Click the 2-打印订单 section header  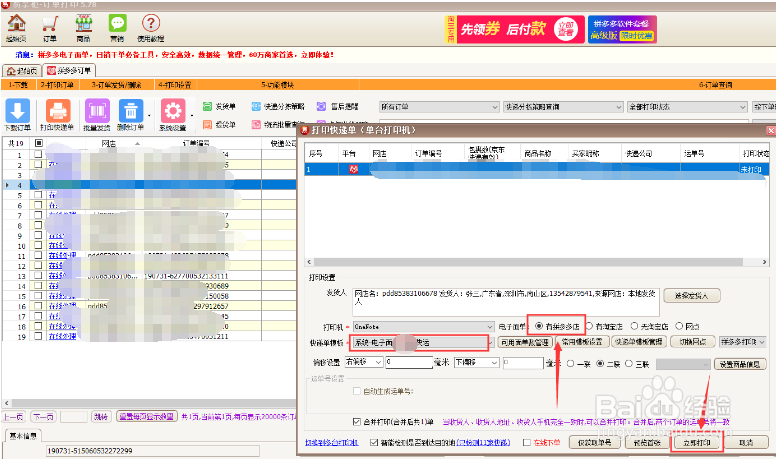click(x=57, y=85)
